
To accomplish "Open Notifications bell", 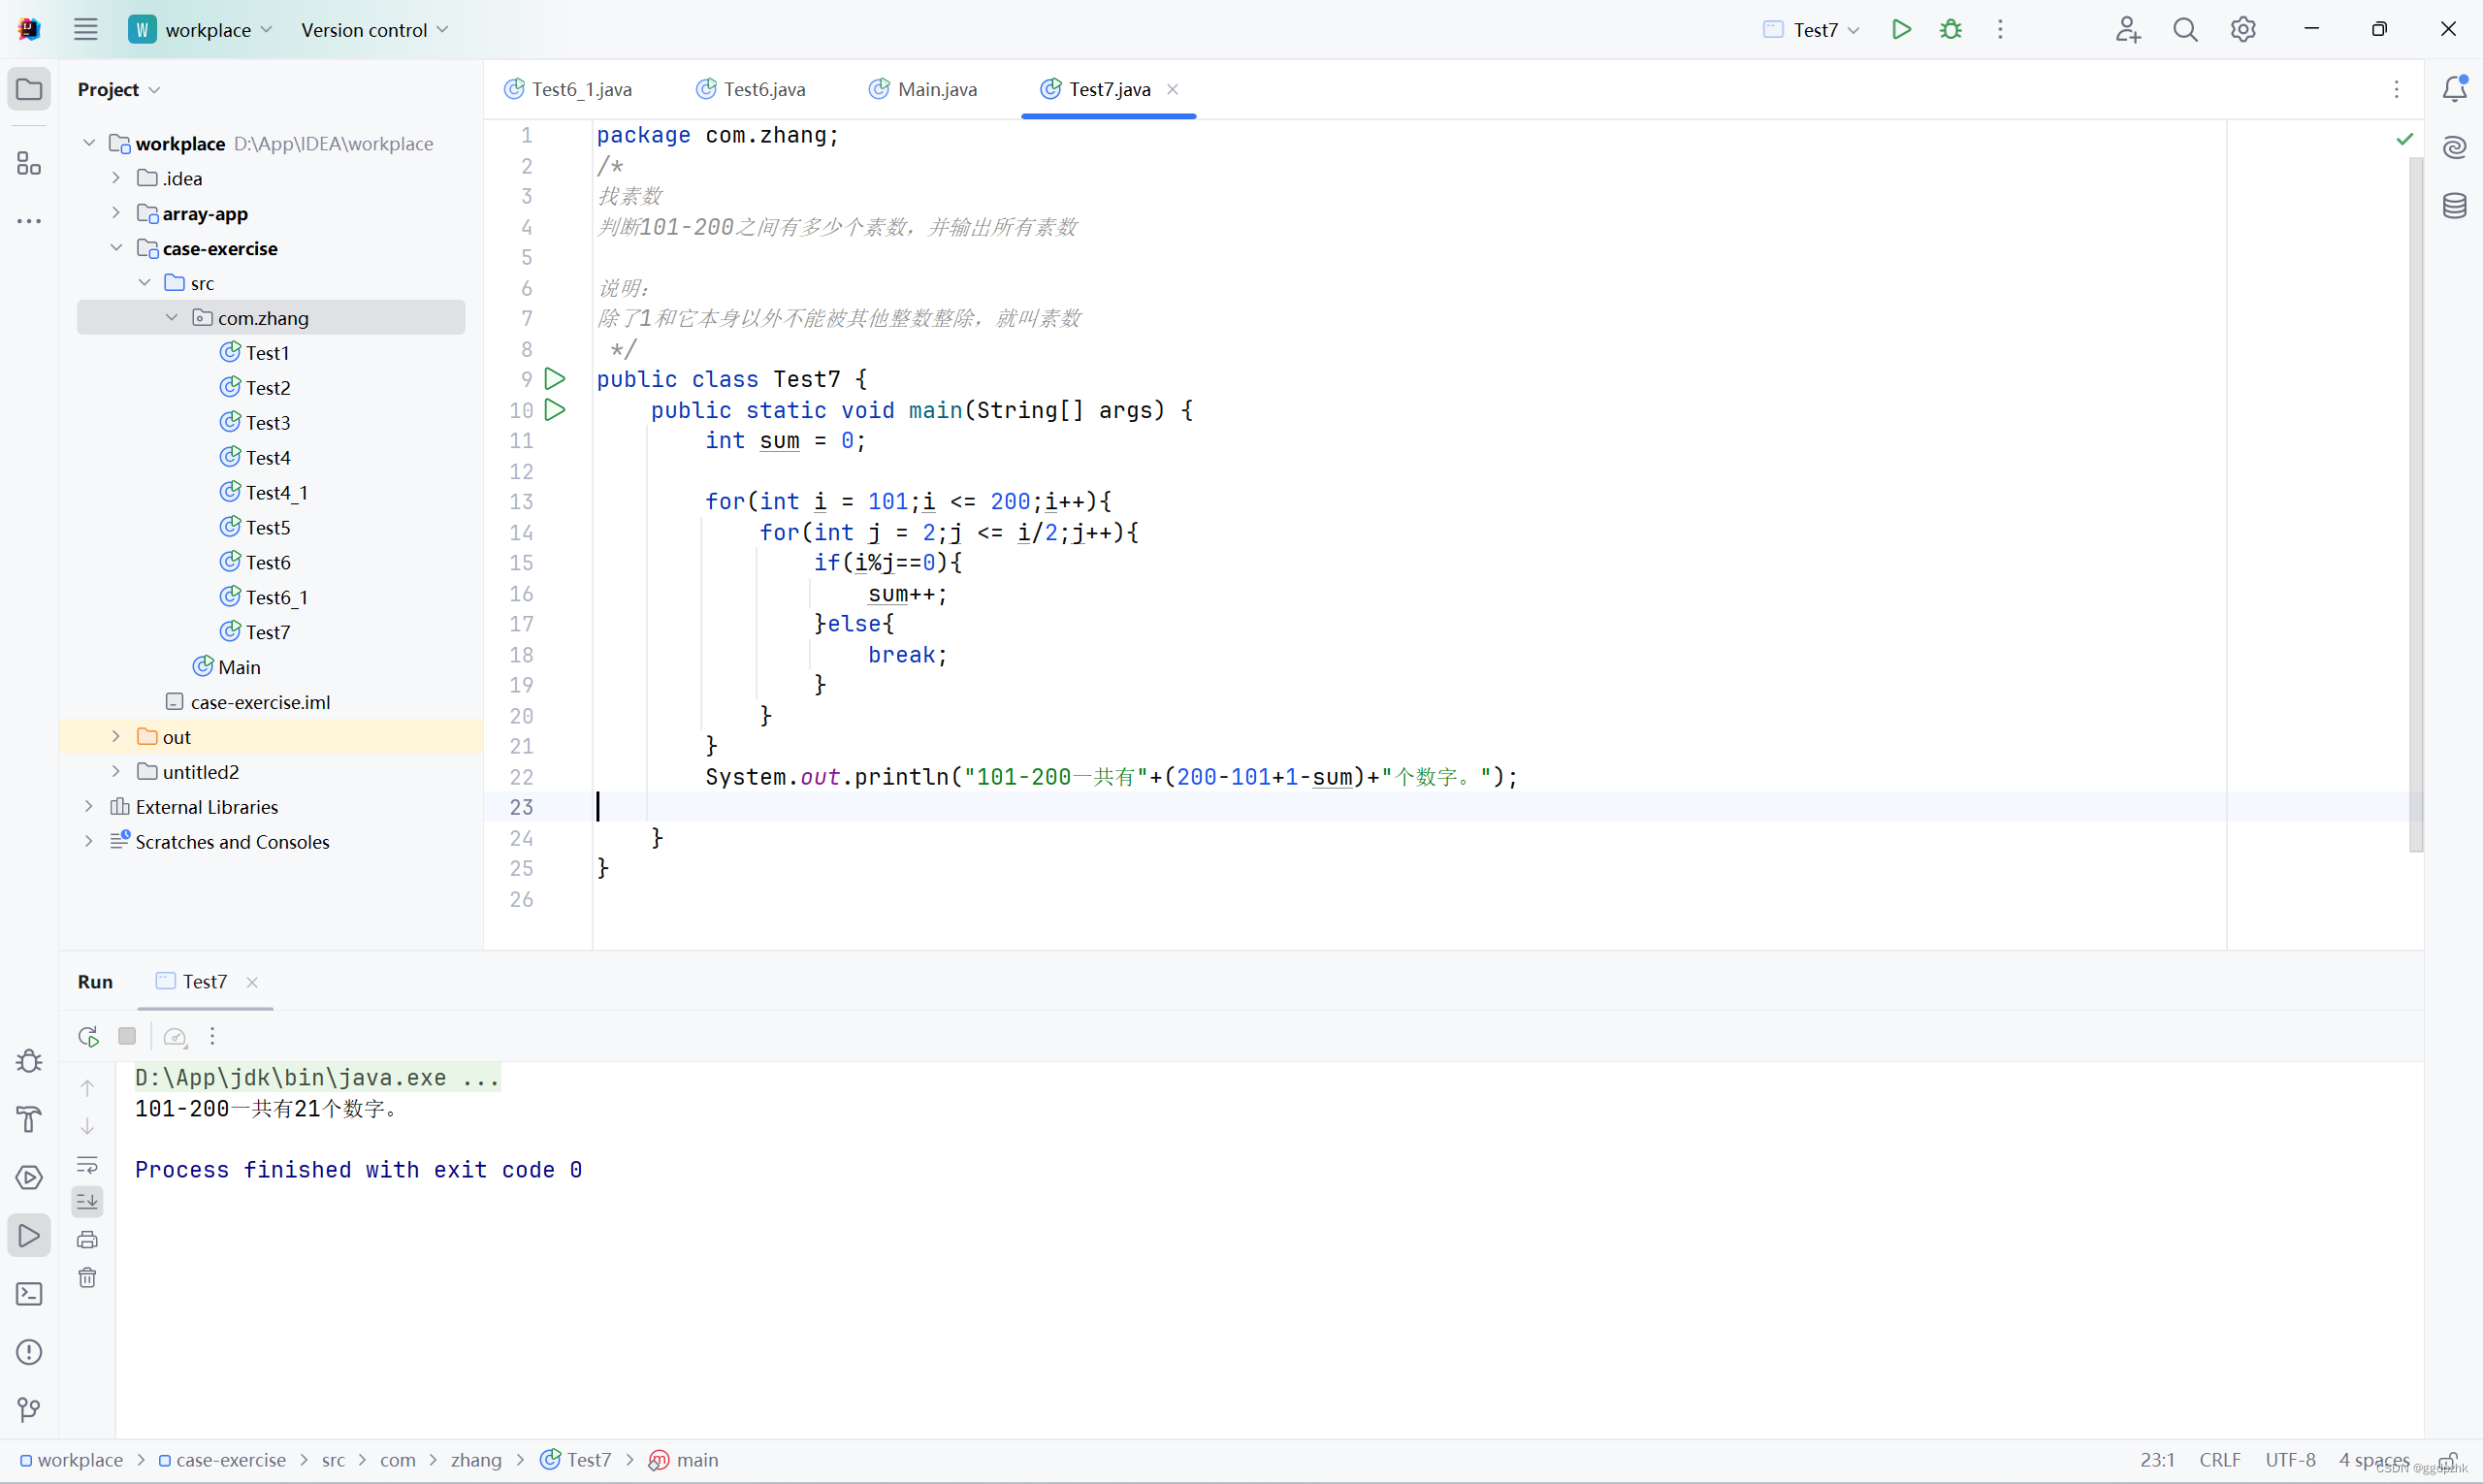I will pos(2455,89).
